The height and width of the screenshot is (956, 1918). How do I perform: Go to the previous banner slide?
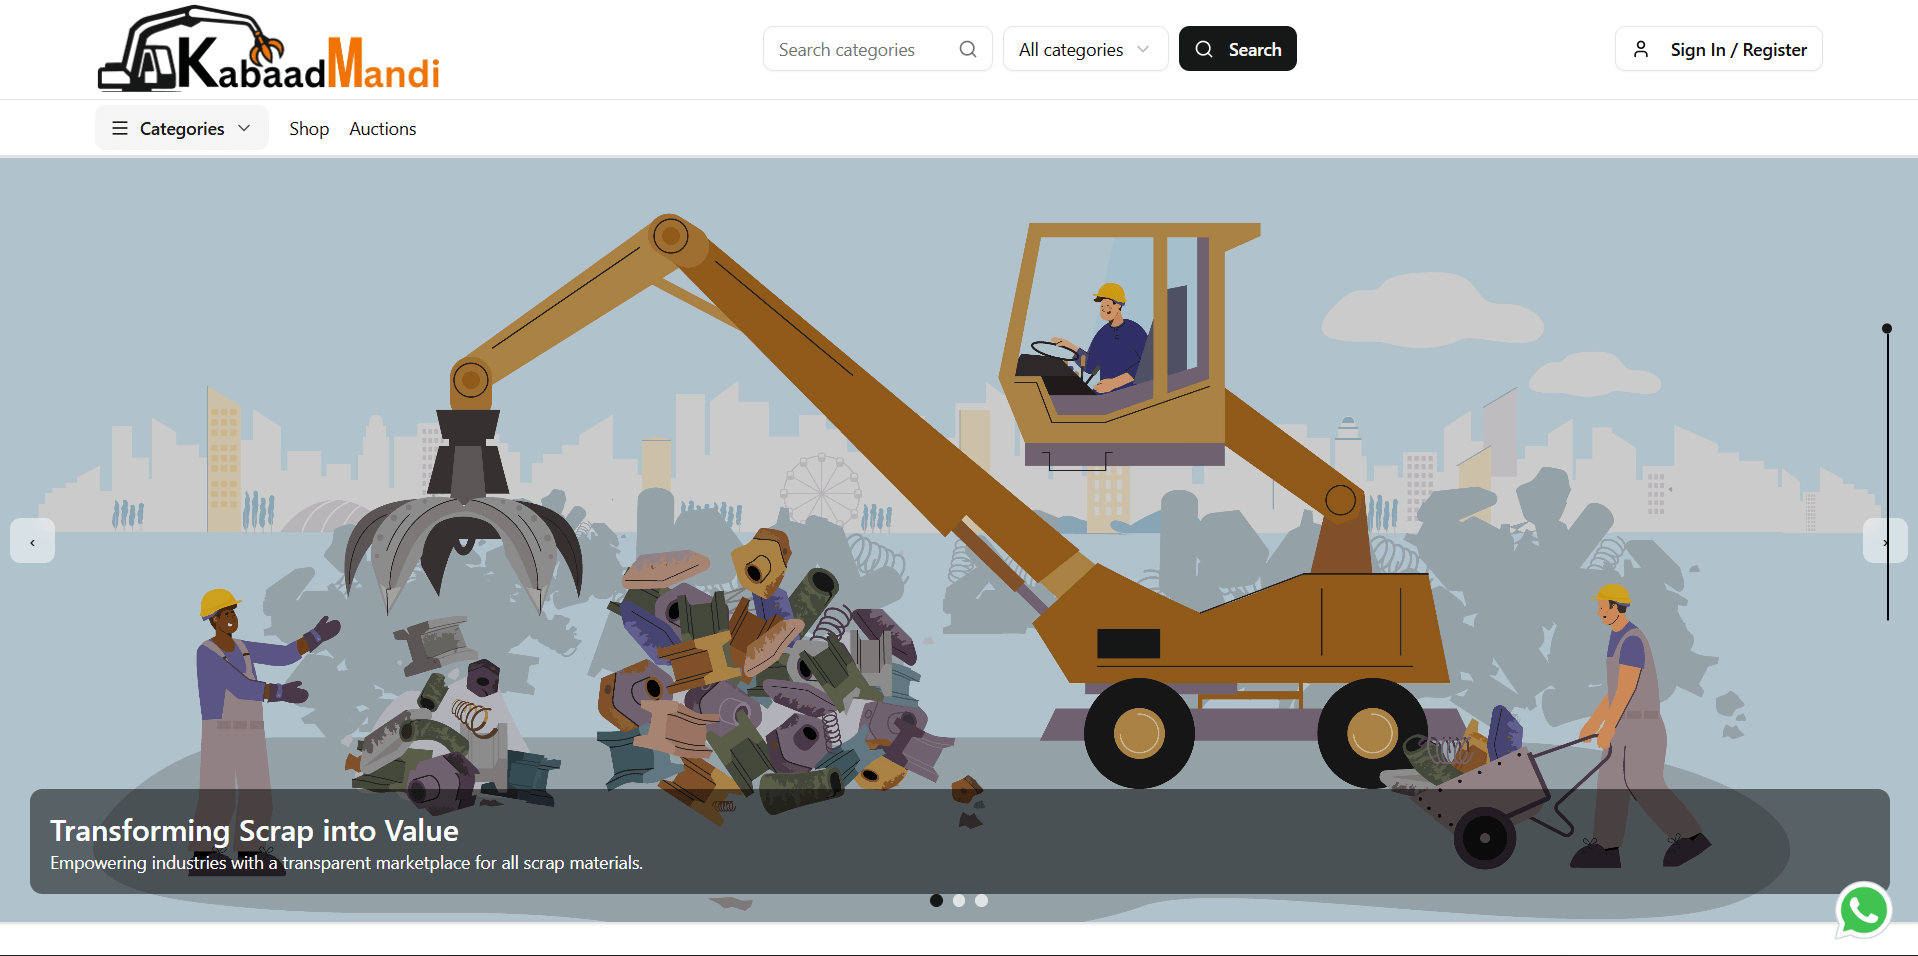pyautogui.click(x=32, y=541)
